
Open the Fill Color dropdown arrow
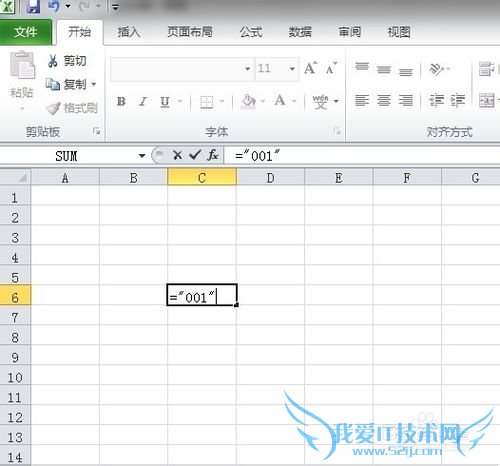263,101
